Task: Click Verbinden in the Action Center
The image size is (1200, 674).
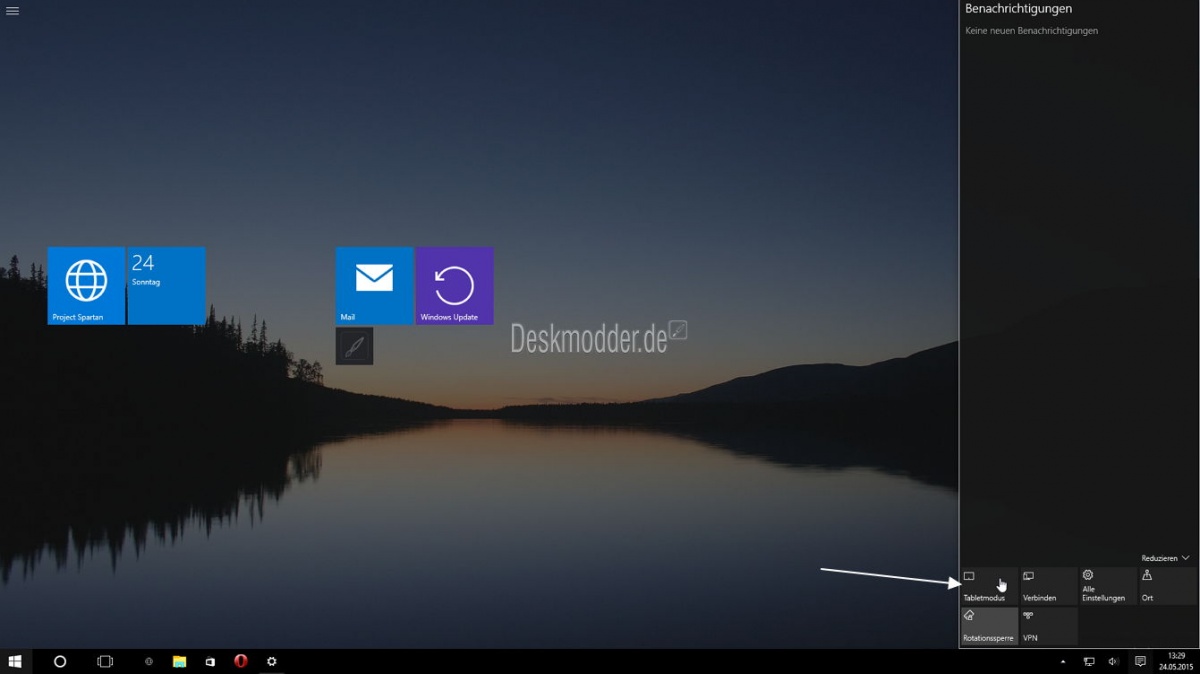Action: tap(1047, 584)
